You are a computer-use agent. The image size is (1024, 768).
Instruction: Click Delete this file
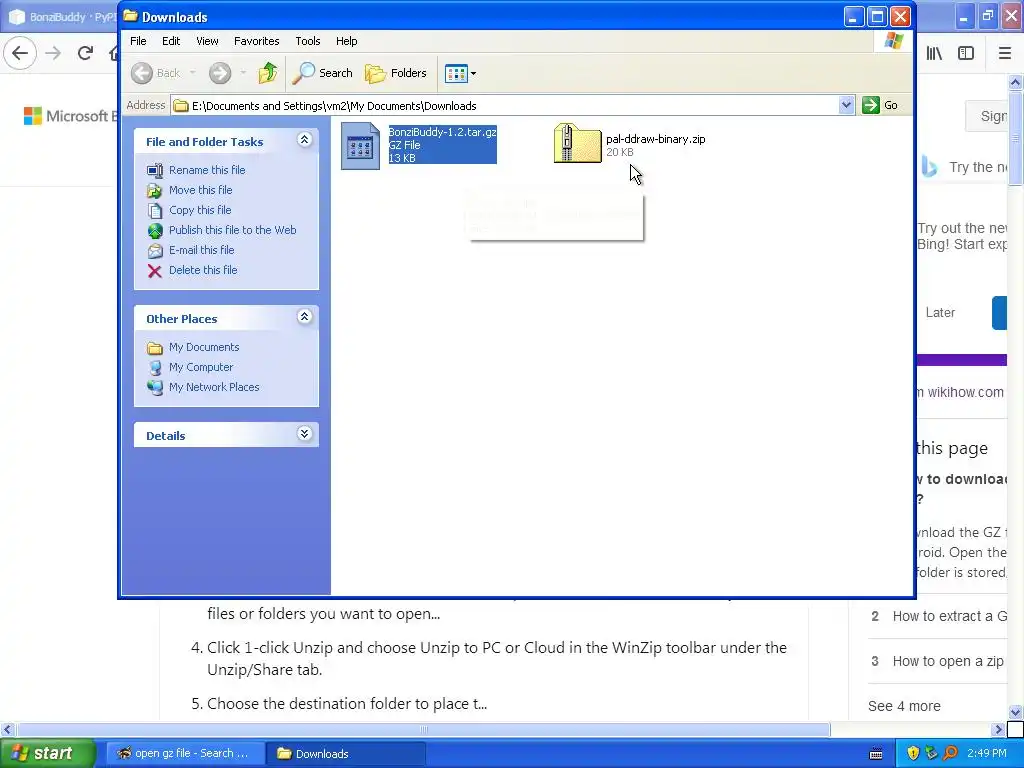coord(203,270)
